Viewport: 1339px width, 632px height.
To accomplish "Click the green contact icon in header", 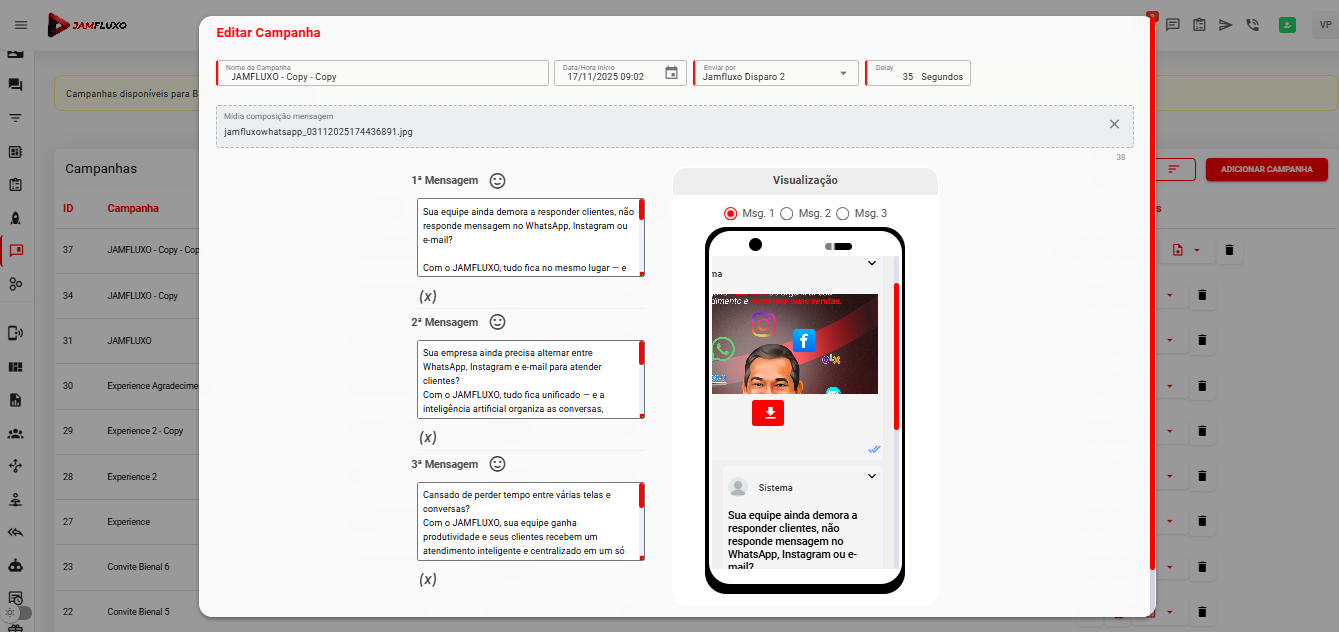I will pyautogui.click(x=1287, y=25).
